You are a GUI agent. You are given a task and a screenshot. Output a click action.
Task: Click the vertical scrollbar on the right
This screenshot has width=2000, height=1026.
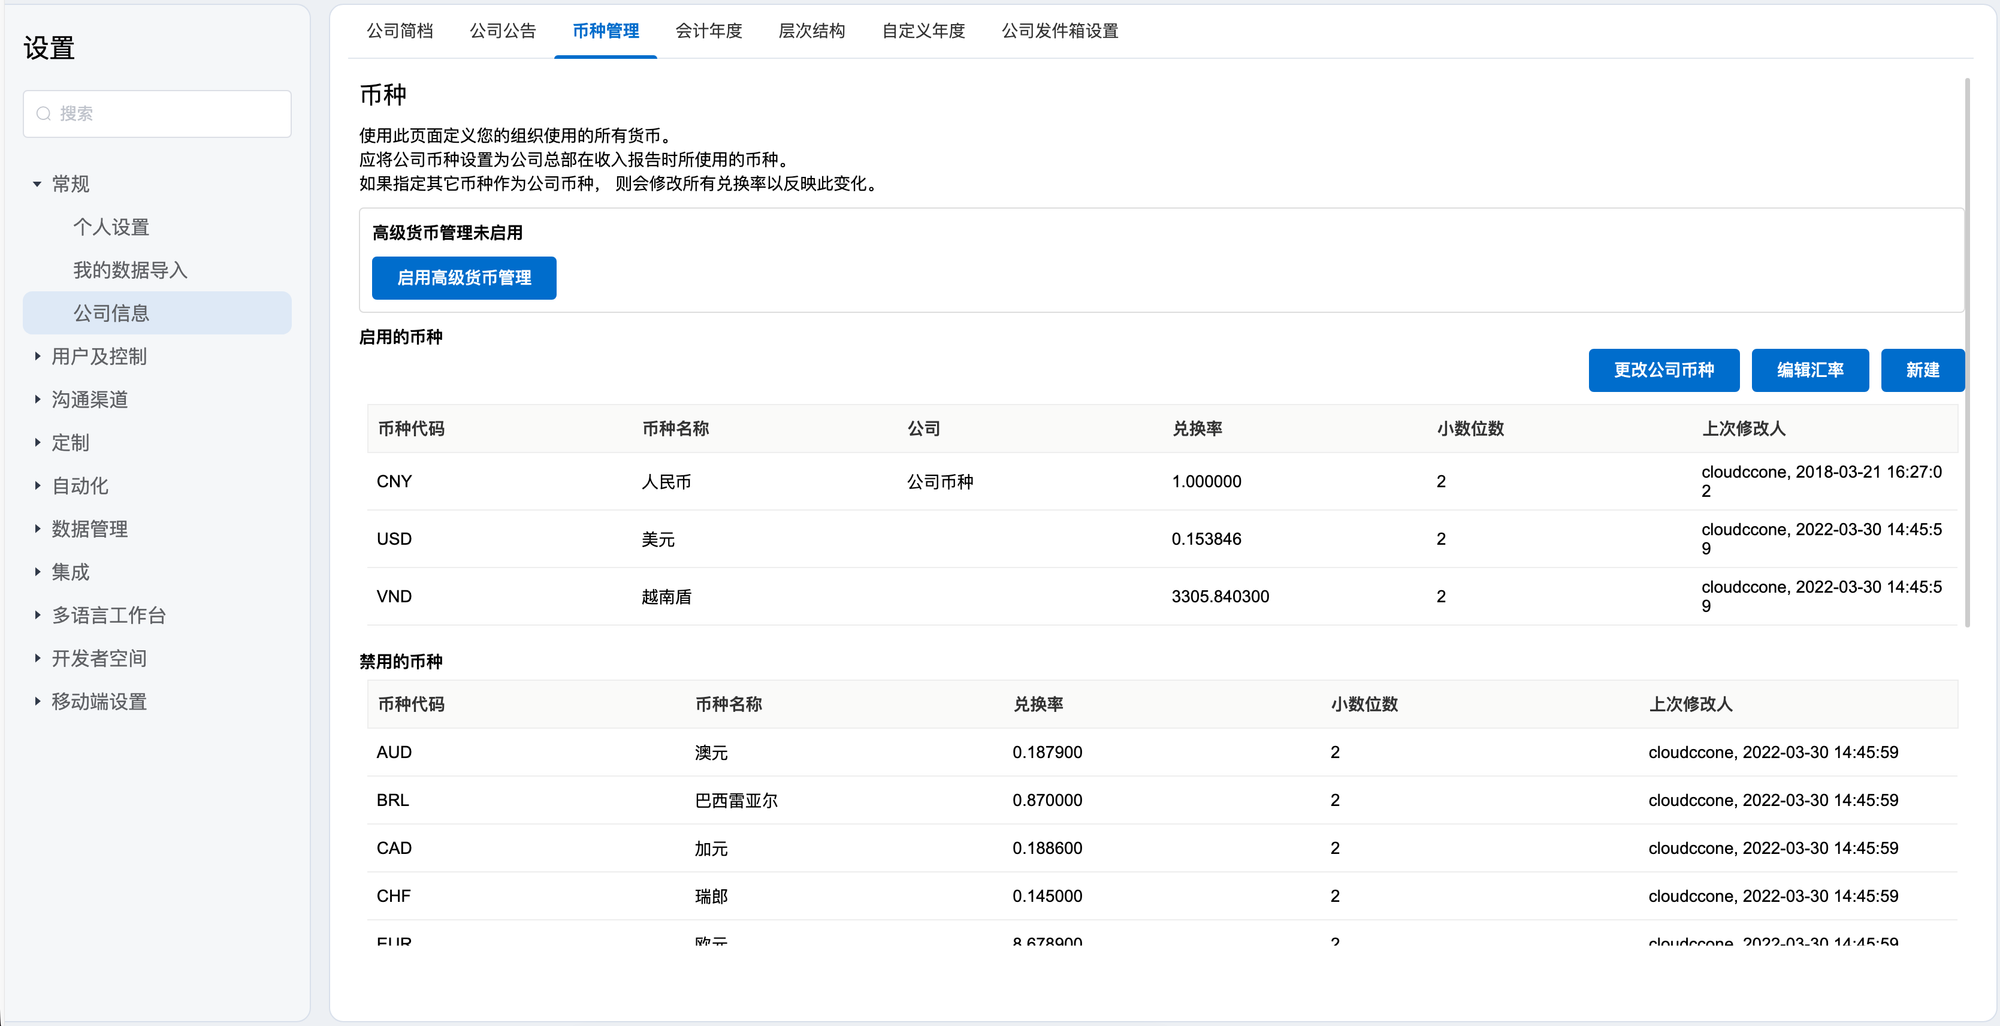1967,350
